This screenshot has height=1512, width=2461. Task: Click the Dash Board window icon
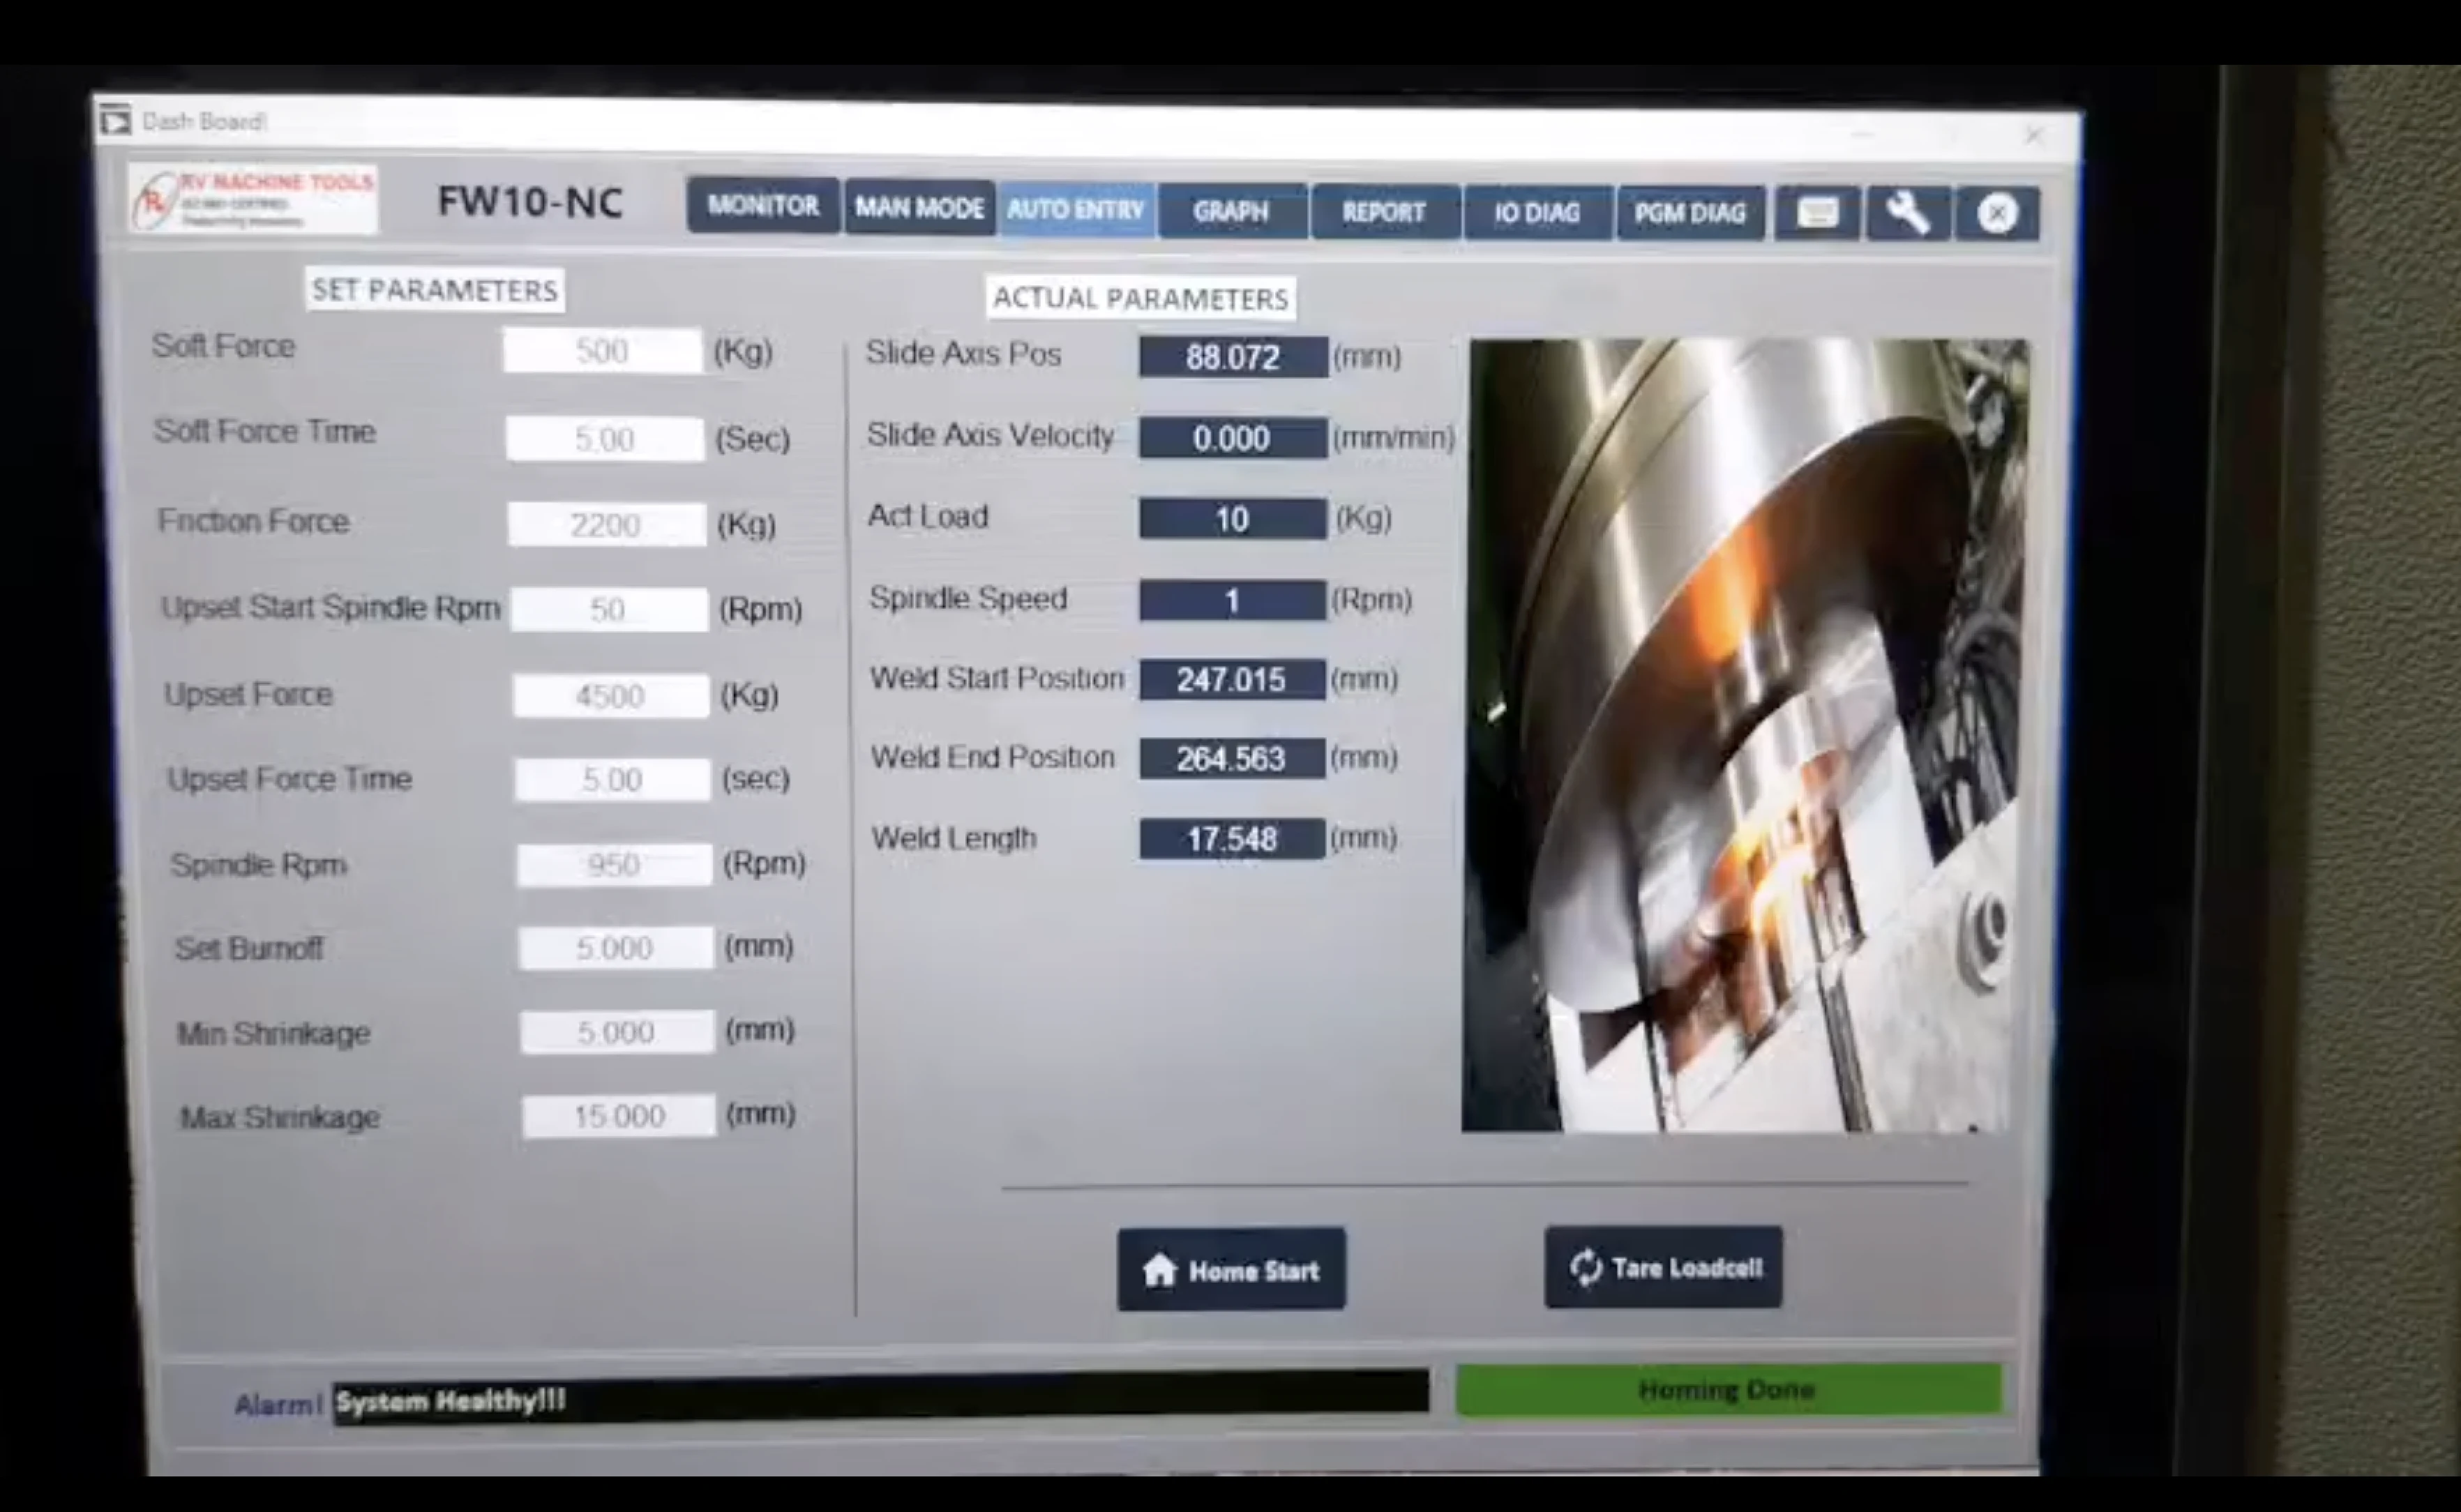(116, 121)
